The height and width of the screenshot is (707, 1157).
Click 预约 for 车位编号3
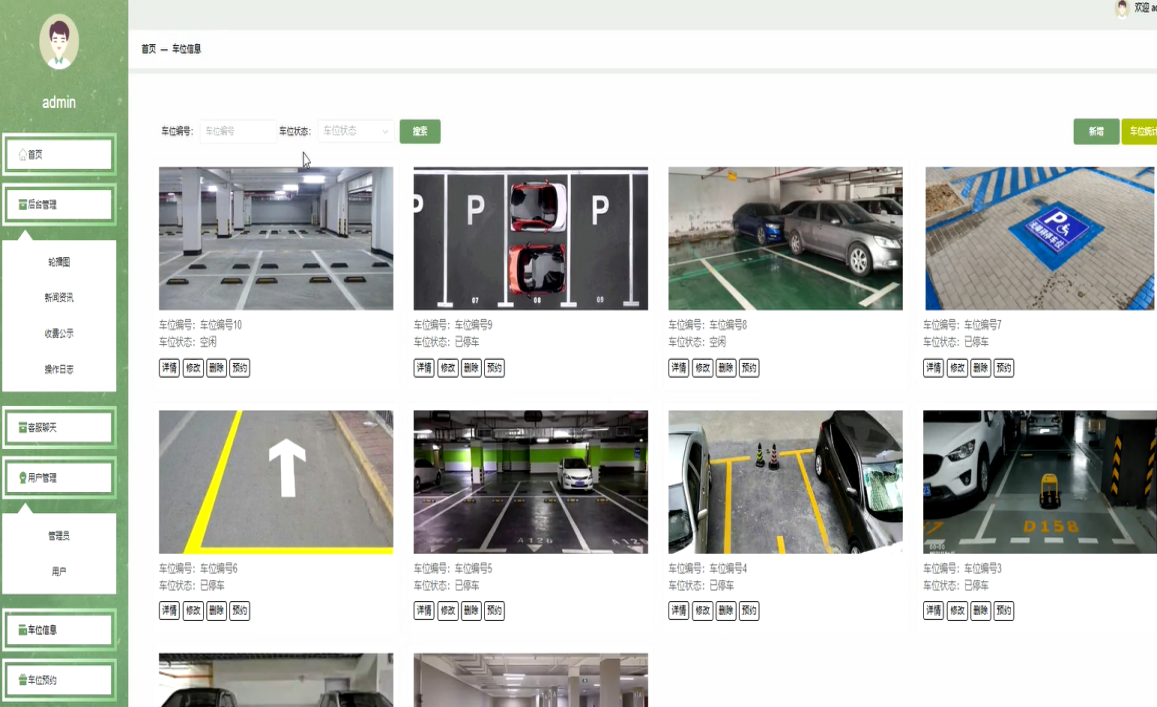pos(1004,610)
